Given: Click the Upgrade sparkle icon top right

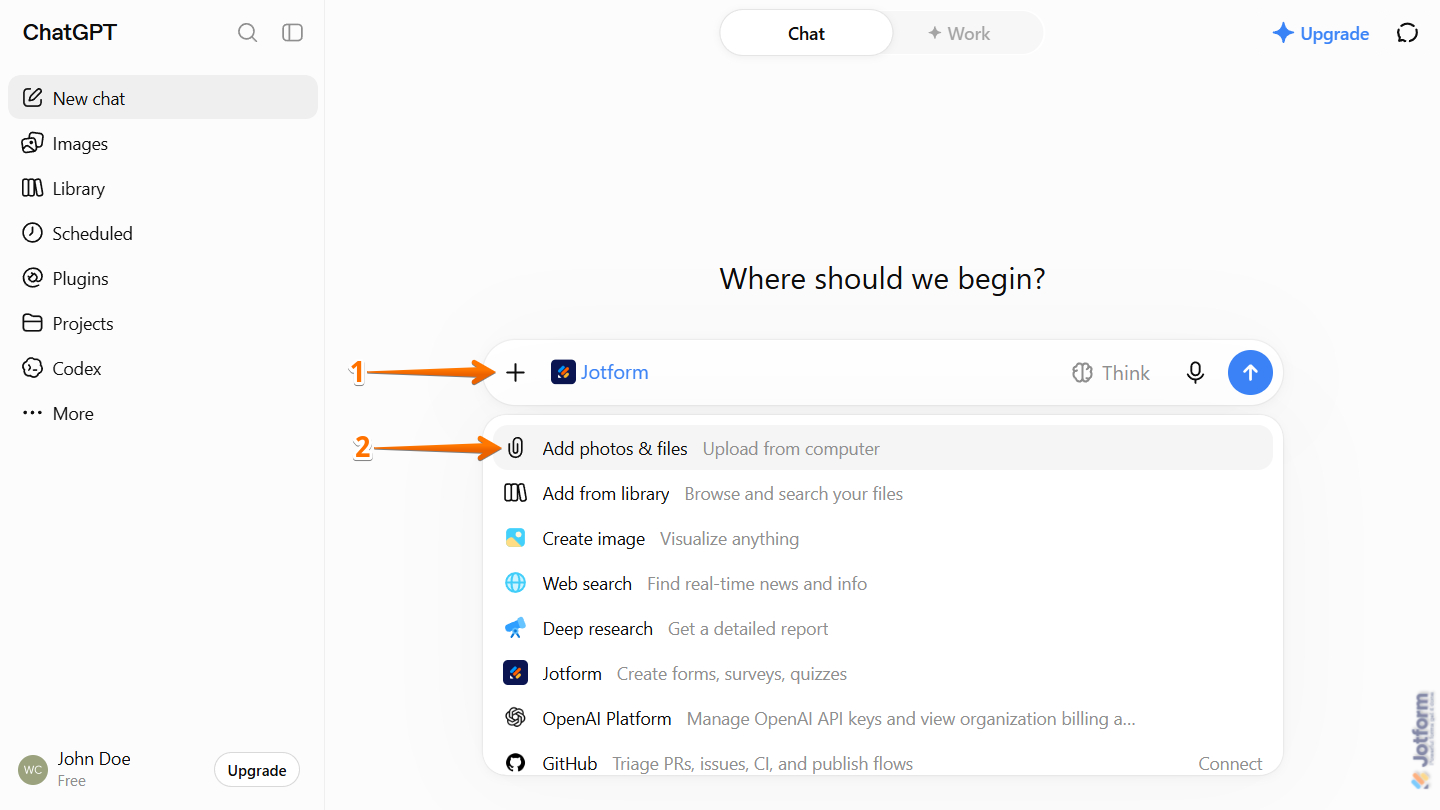Looking at the screenshot, I should coord(1283,33).
